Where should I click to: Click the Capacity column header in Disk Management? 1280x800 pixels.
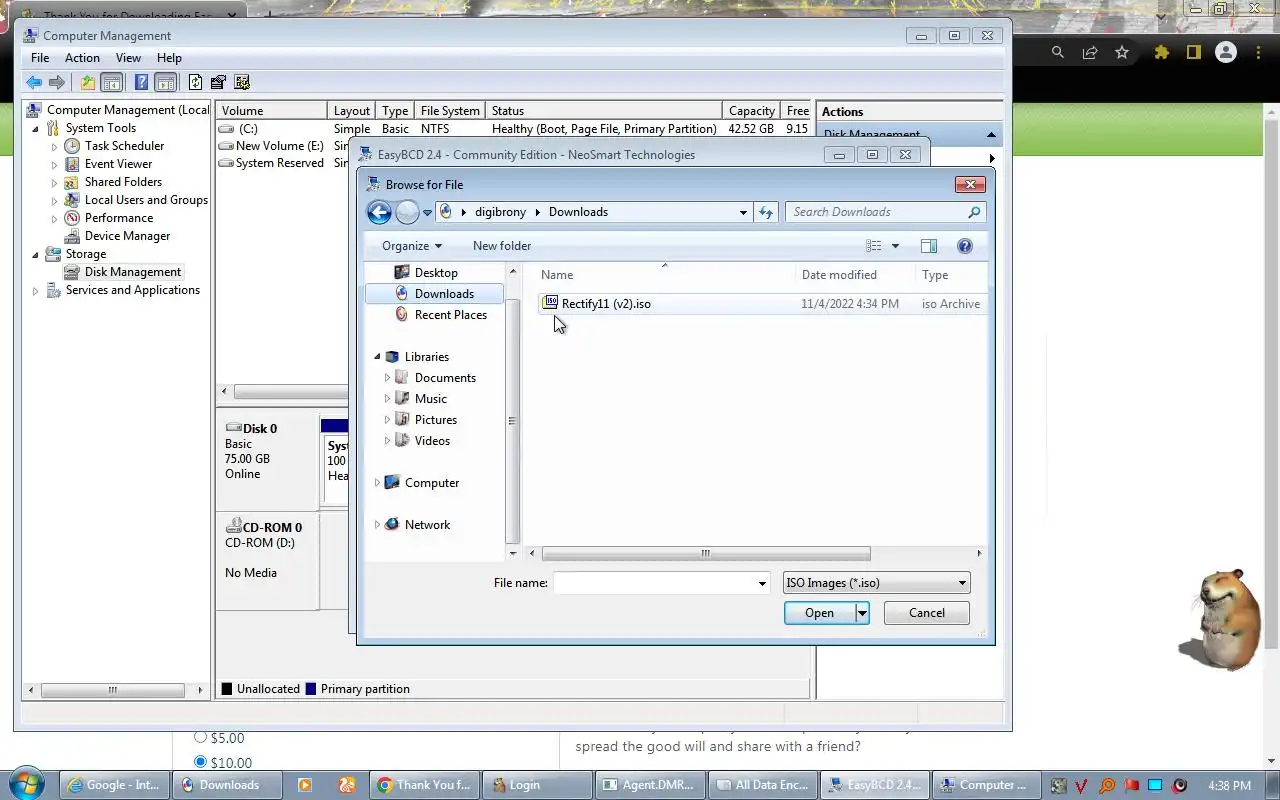pyautogui.click(x=751, y=111)
